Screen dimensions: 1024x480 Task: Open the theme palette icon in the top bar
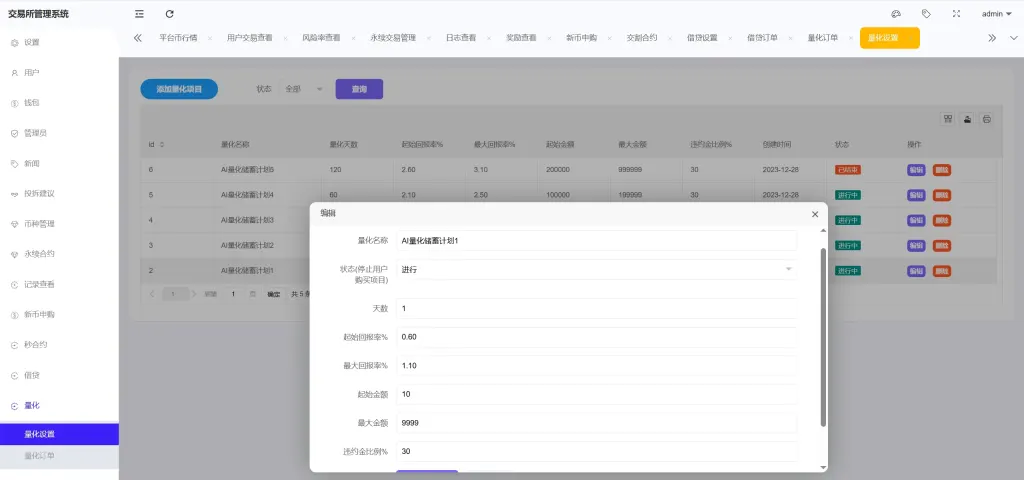tap(896, 14)
